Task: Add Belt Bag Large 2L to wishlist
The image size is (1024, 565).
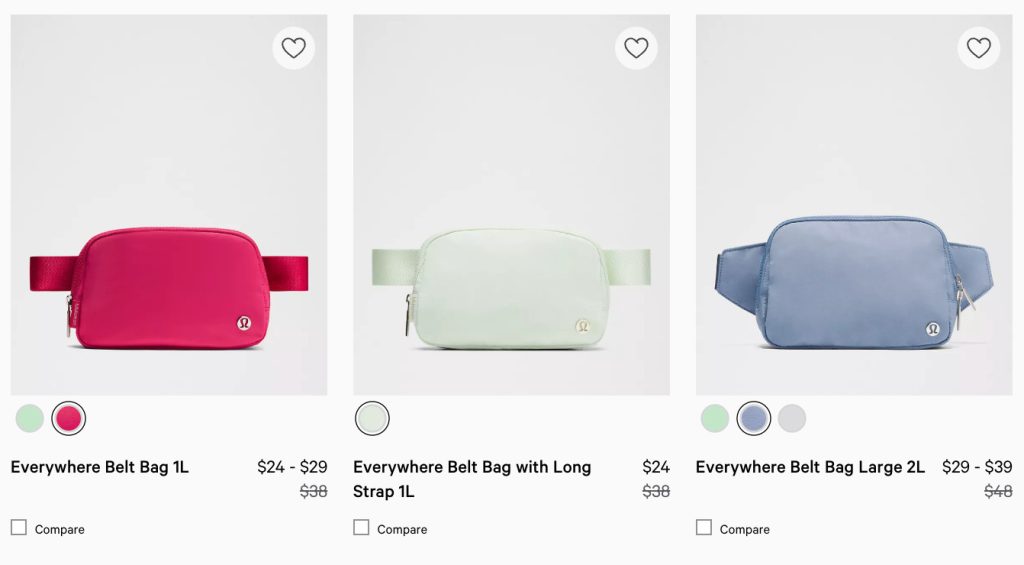Action: coord(978,48)
